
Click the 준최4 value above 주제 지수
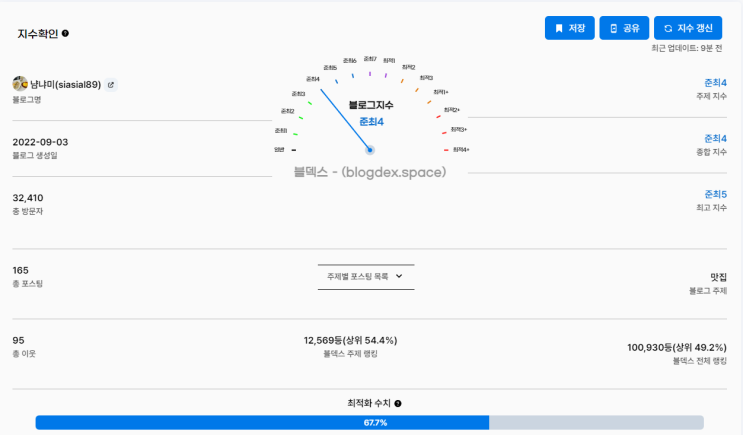716,83
